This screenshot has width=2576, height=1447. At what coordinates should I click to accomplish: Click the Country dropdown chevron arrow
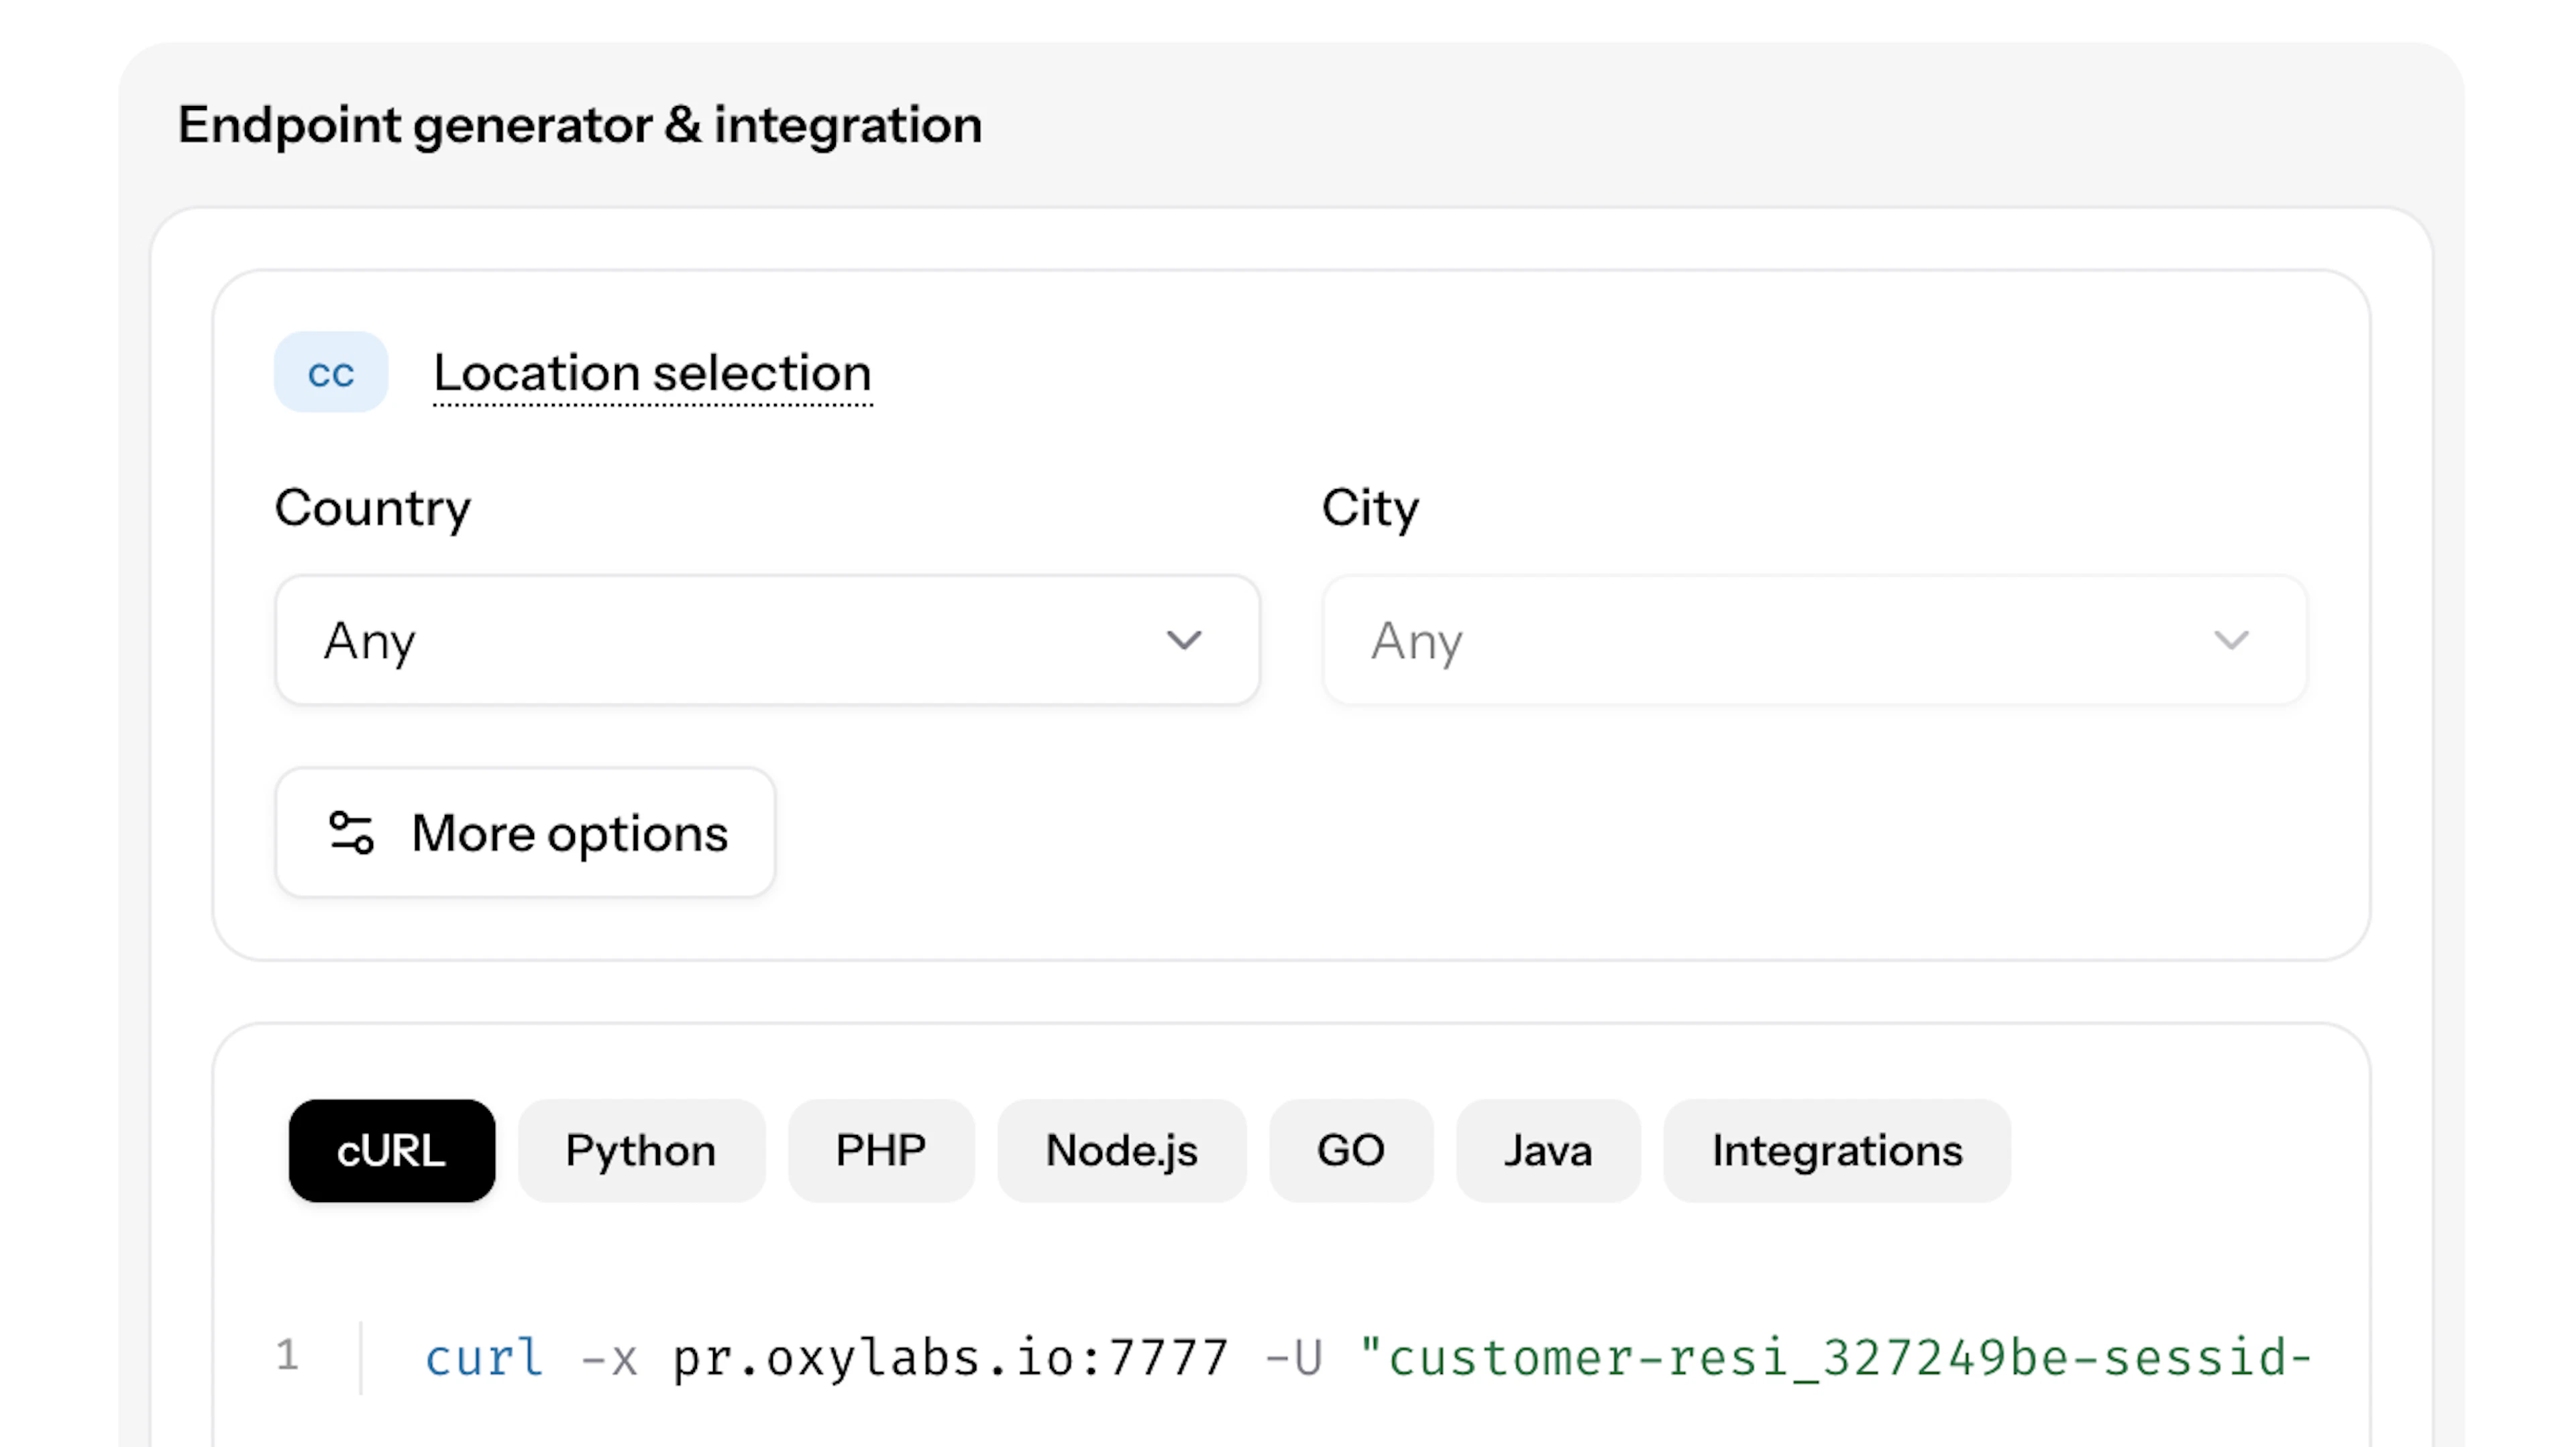point(1184,640)
